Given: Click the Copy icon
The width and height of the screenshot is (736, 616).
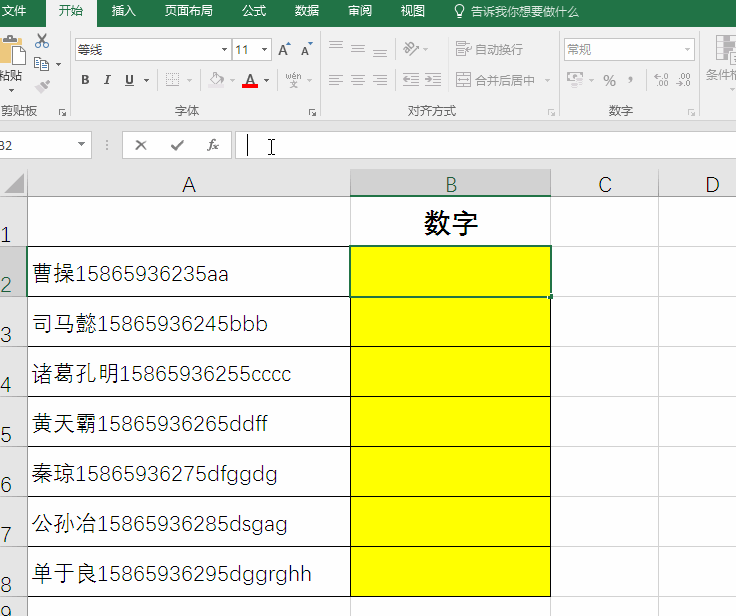Looking at the screenshot, I should 41,64.
